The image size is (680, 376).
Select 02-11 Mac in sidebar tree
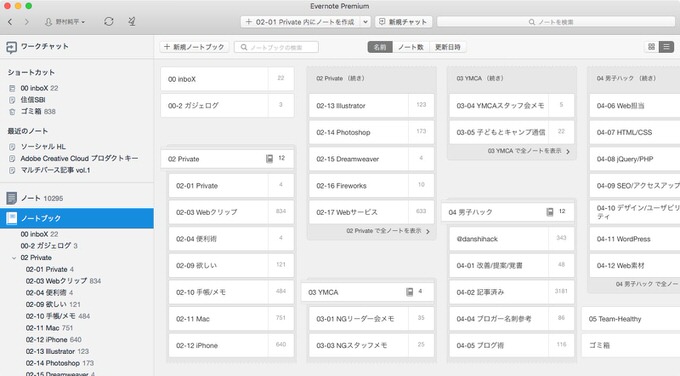[49, 328]
